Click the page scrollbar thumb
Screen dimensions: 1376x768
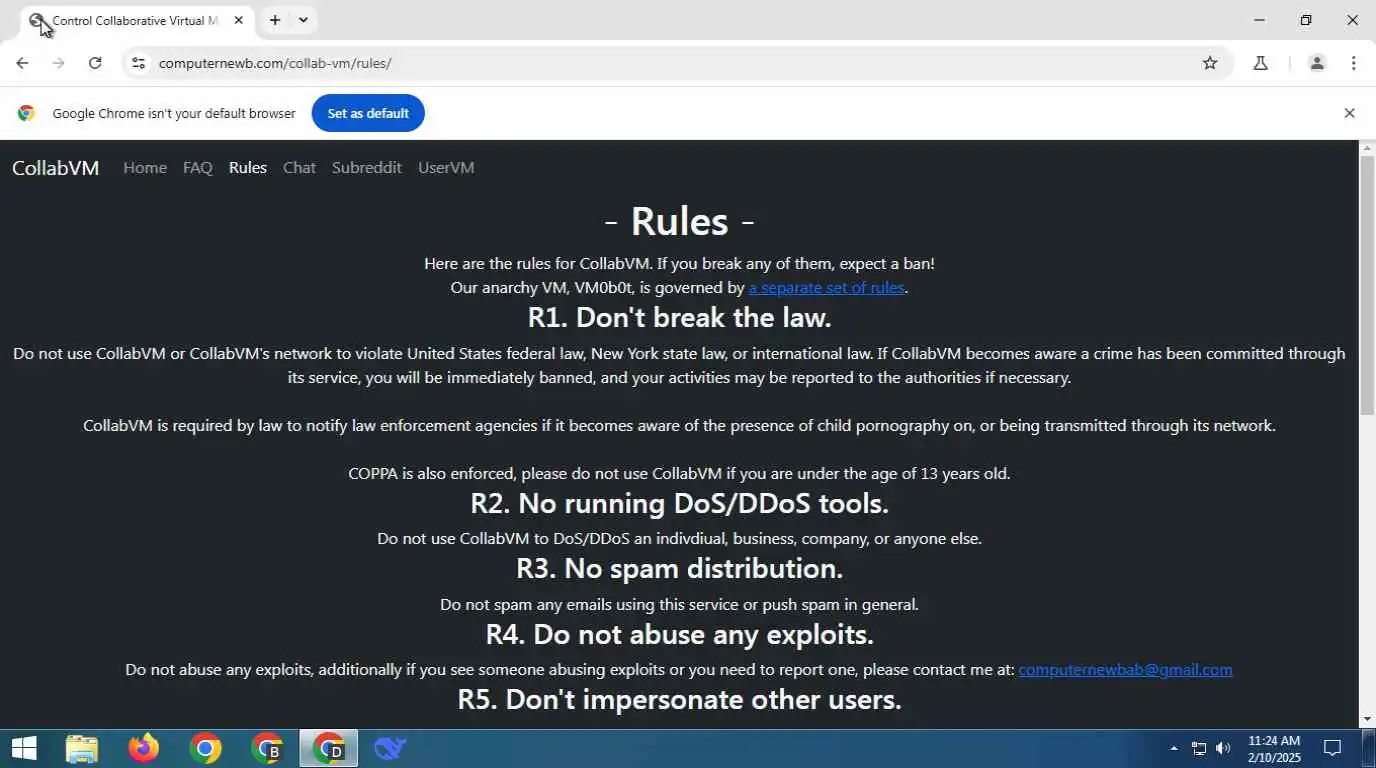(x=1367, y=285)
